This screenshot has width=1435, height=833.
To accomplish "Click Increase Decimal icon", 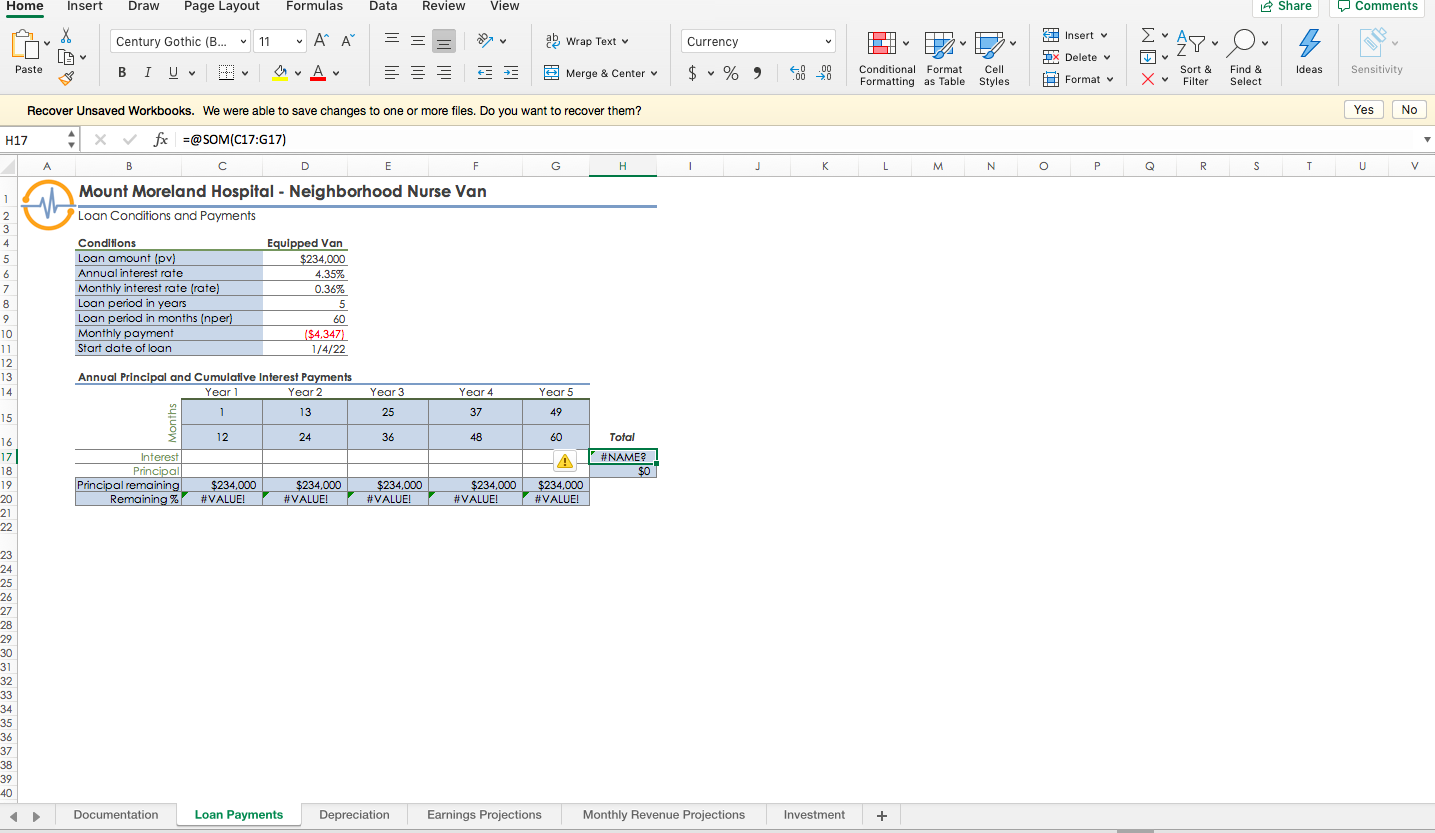I will pos(798,72).
